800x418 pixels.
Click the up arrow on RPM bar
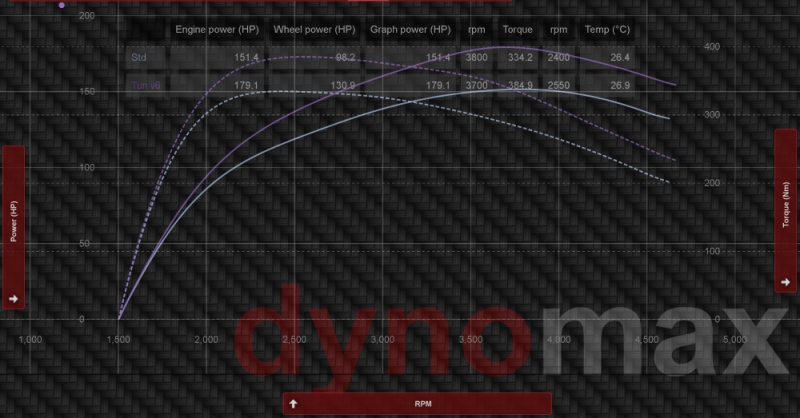[293, 404]
